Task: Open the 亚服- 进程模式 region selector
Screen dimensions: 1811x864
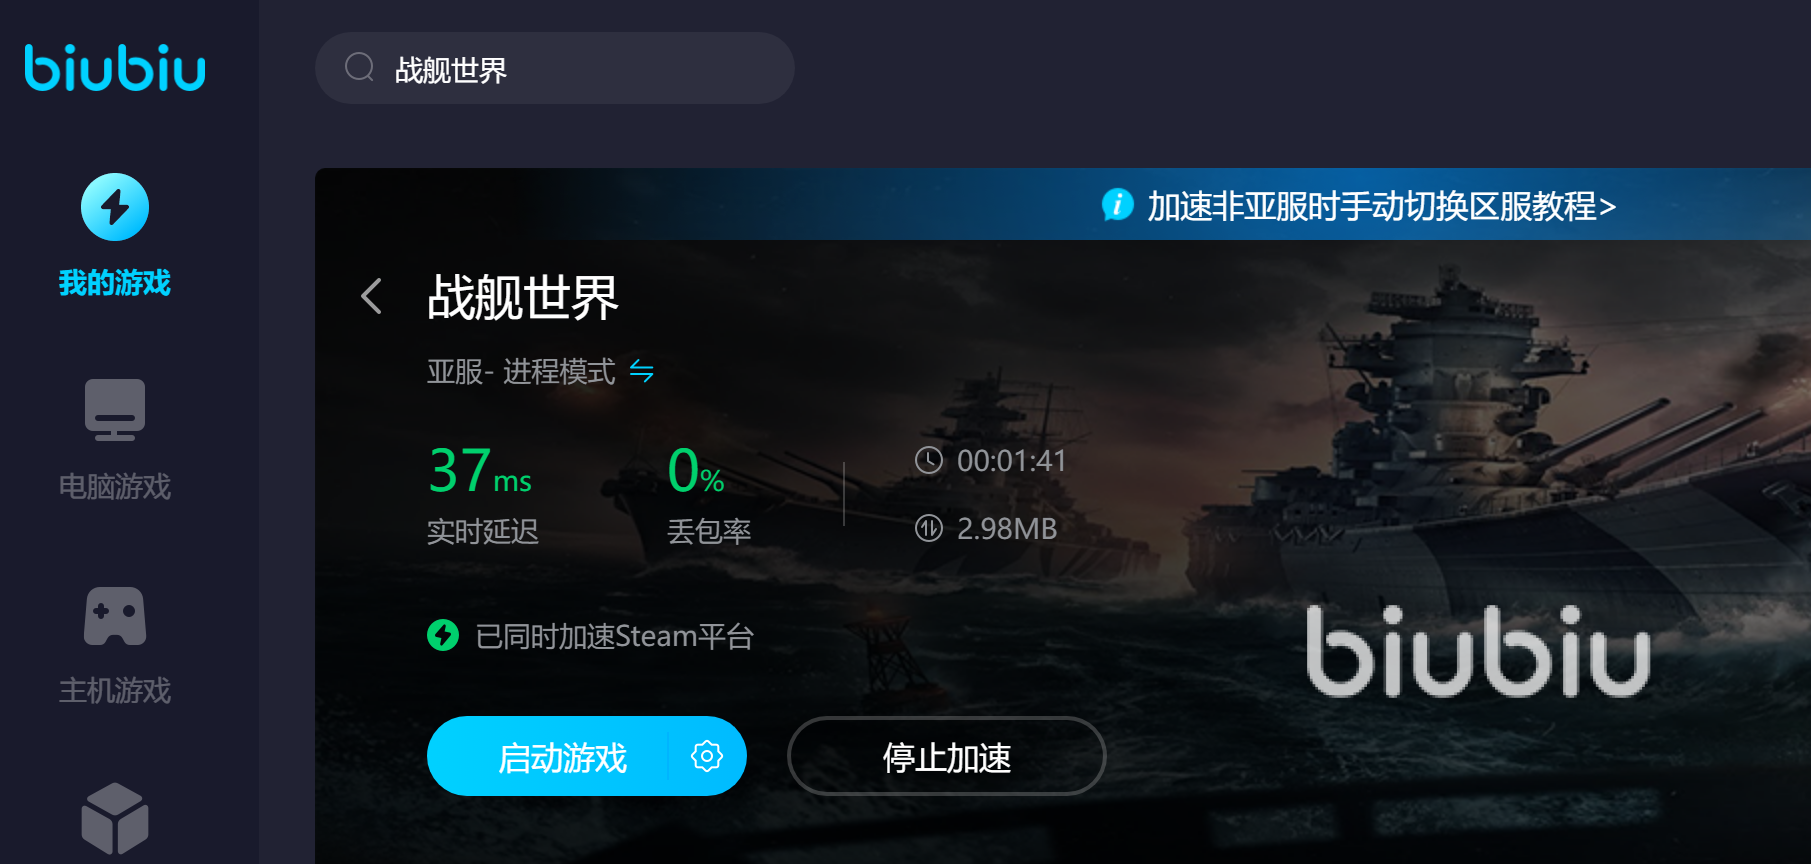Action: tap(521, 372)
